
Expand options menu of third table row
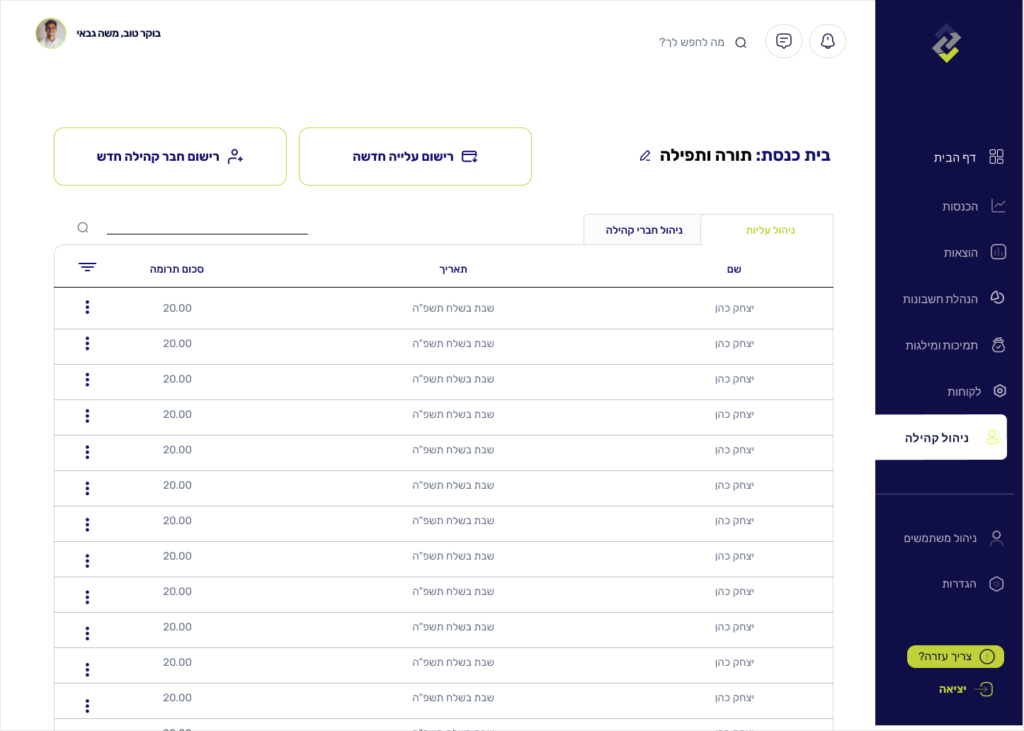[x=87, y=380]
